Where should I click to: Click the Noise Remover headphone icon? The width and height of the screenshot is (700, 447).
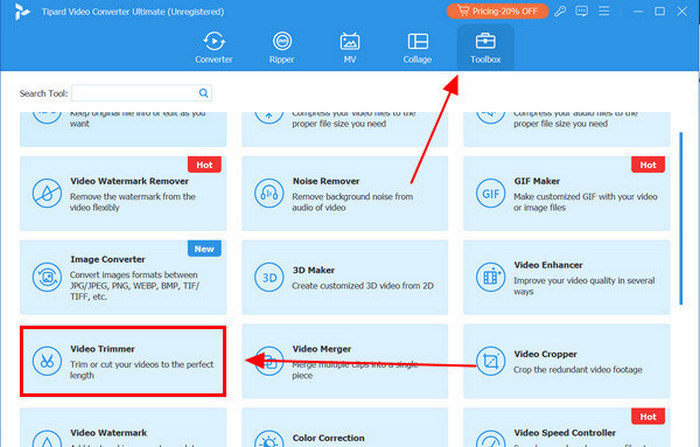click(269, 193)
